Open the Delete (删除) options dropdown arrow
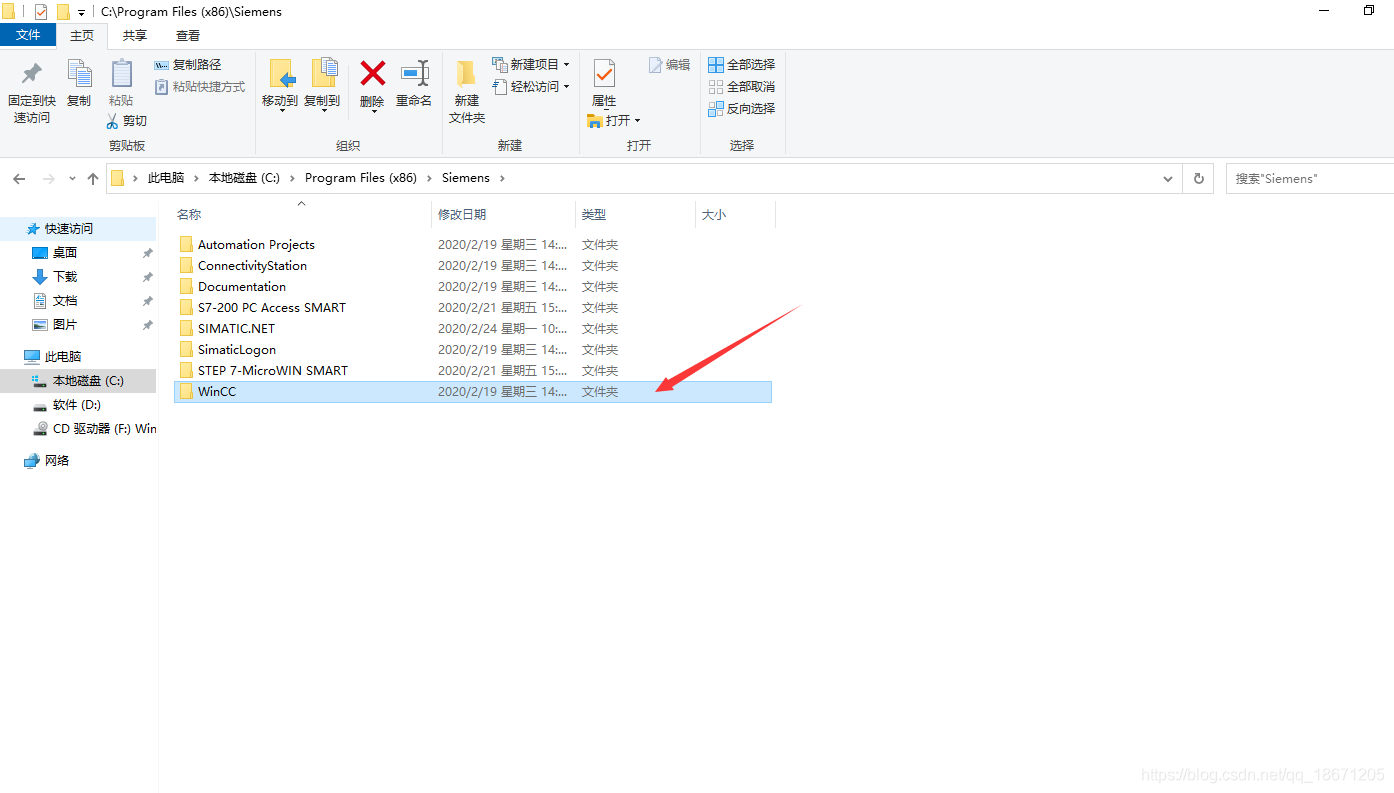 373,110
